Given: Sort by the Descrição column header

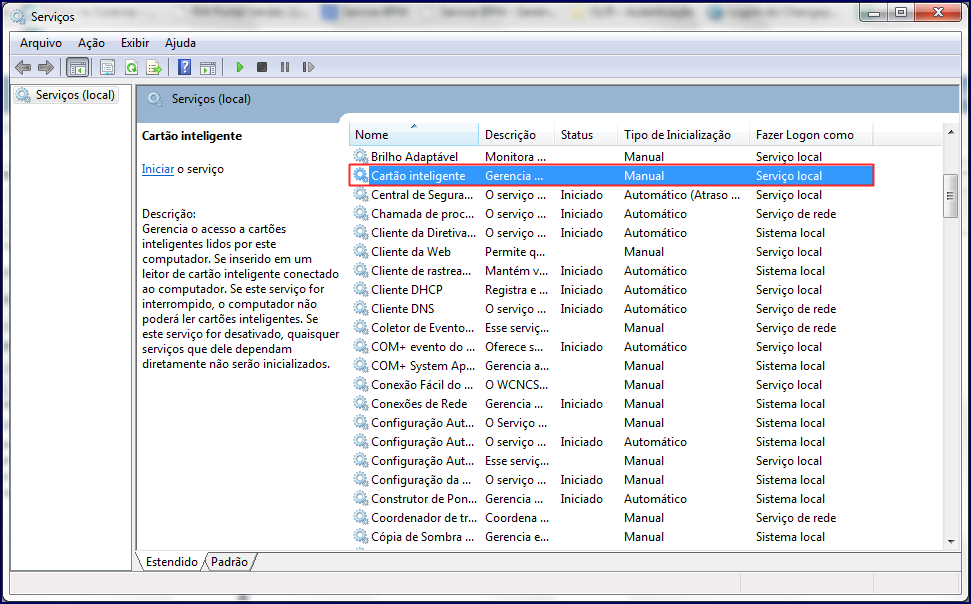Looking at the screenshot, I should [x=516, y=134].
